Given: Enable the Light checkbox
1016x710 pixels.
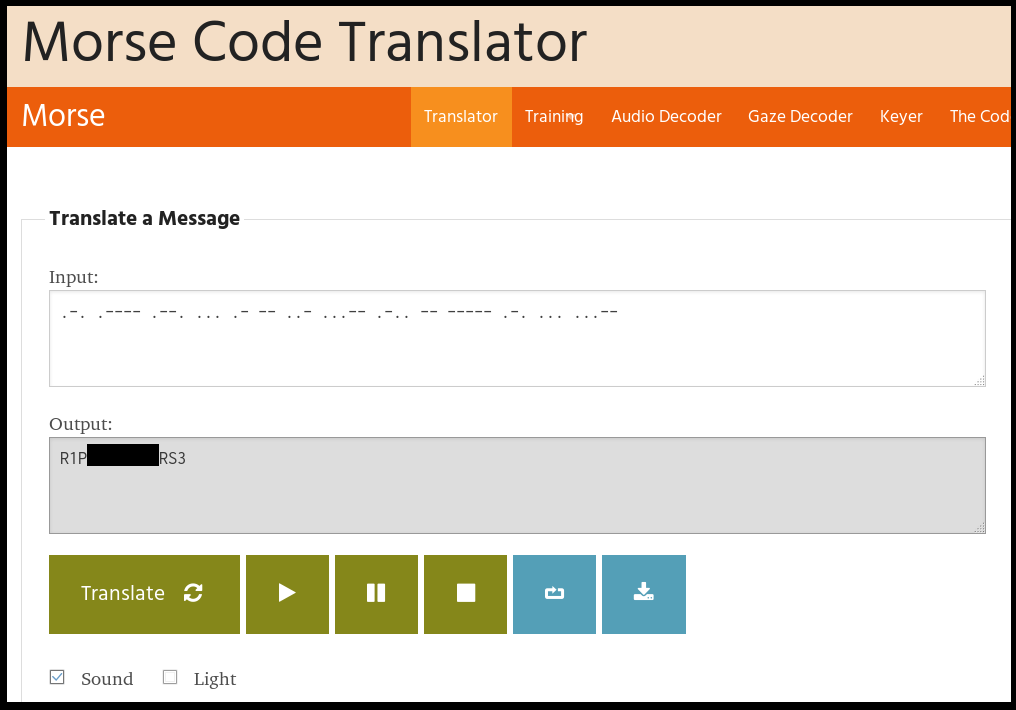Looking at the screenshot, I should click(x=170, y=678).
